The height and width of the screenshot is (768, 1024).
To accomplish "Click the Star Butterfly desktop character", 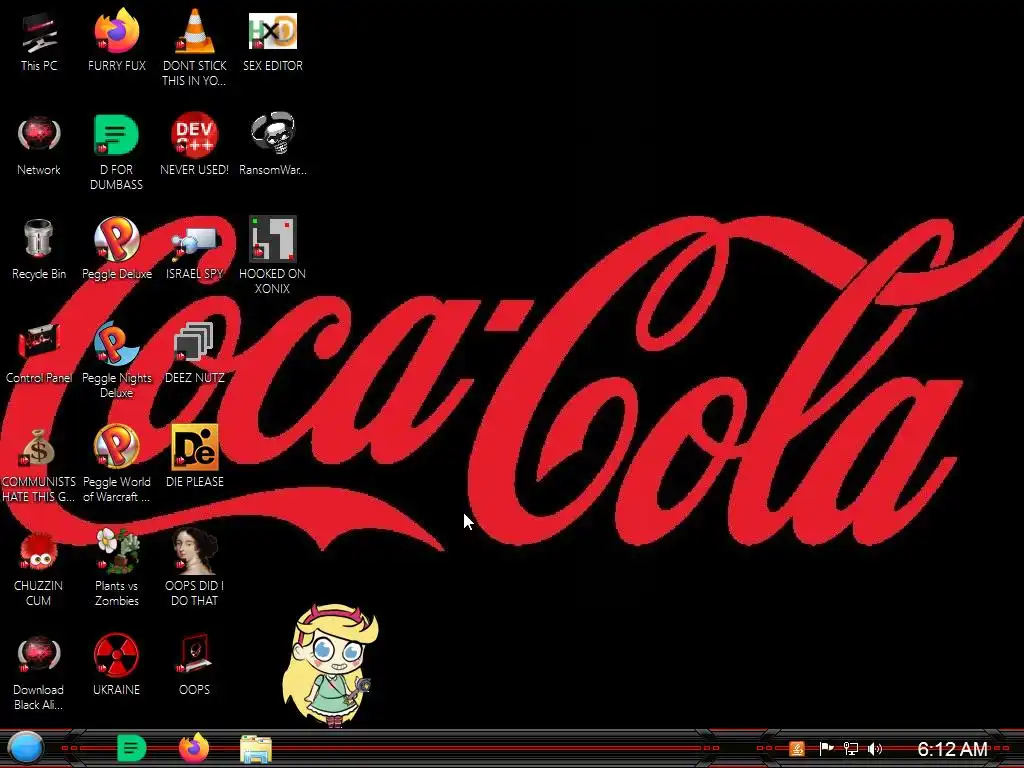I will pos(330,665).
